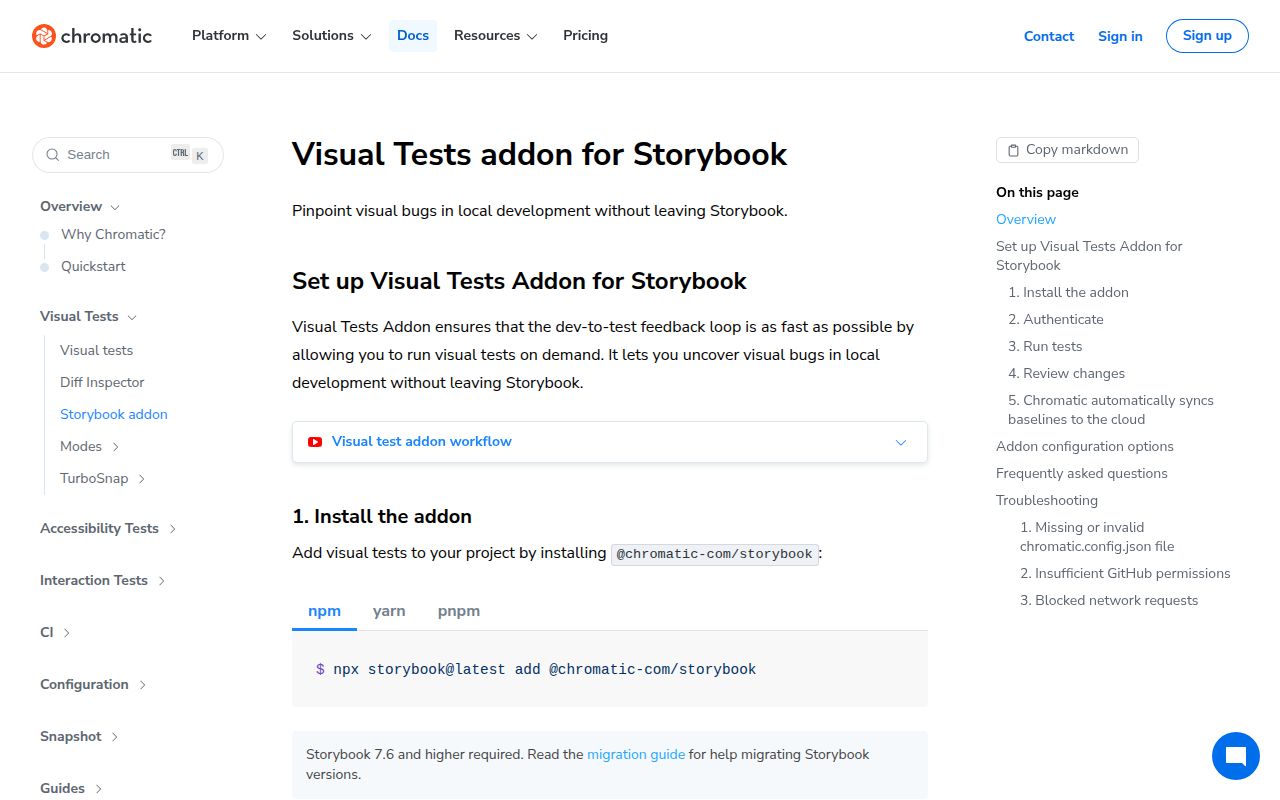This screenshot has width=1280, height=800.
Task: Jump to 4. Review changes
Action: click(x=1066, y=374)
